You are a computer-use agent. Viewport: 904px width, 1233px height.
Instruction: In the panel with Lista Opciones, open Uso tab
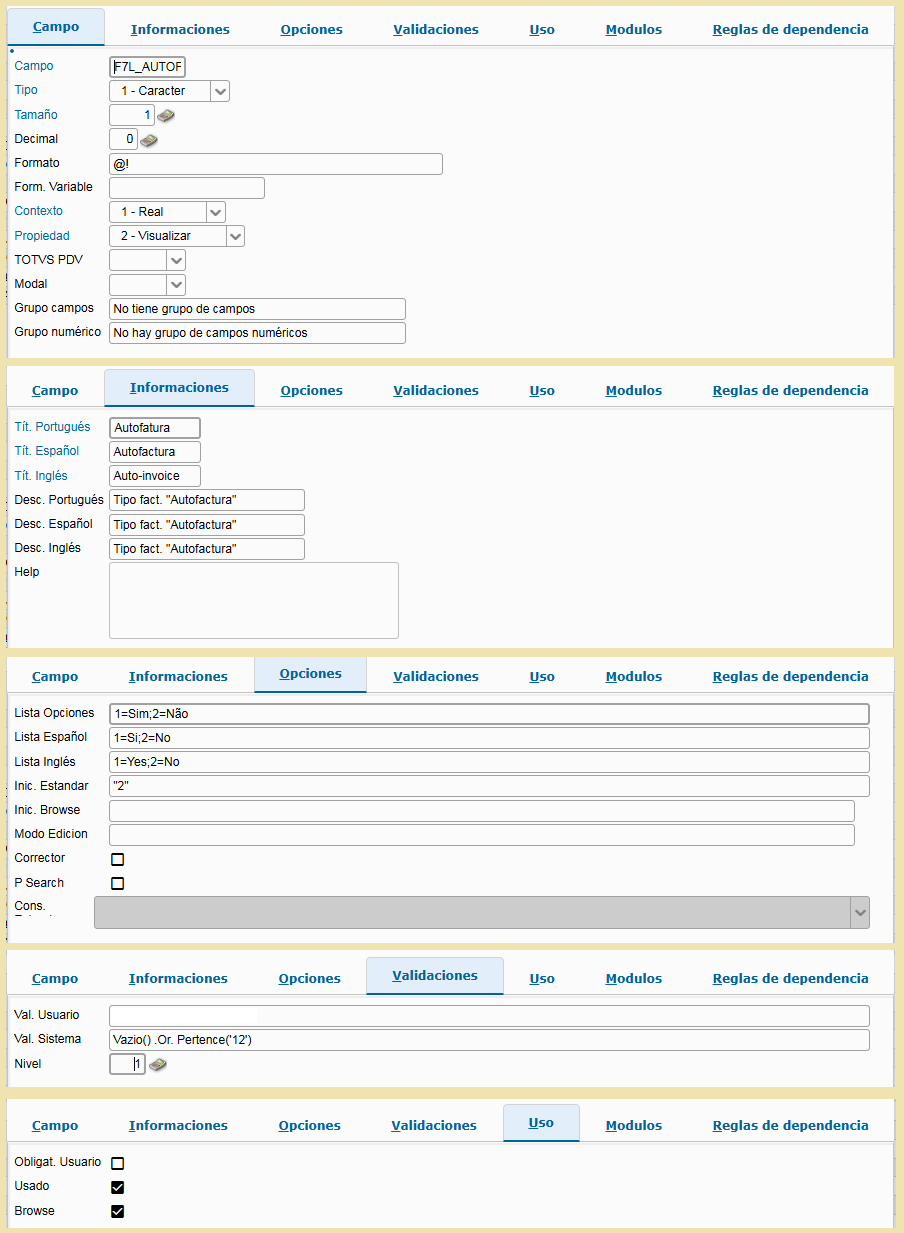tap(542, 676)
